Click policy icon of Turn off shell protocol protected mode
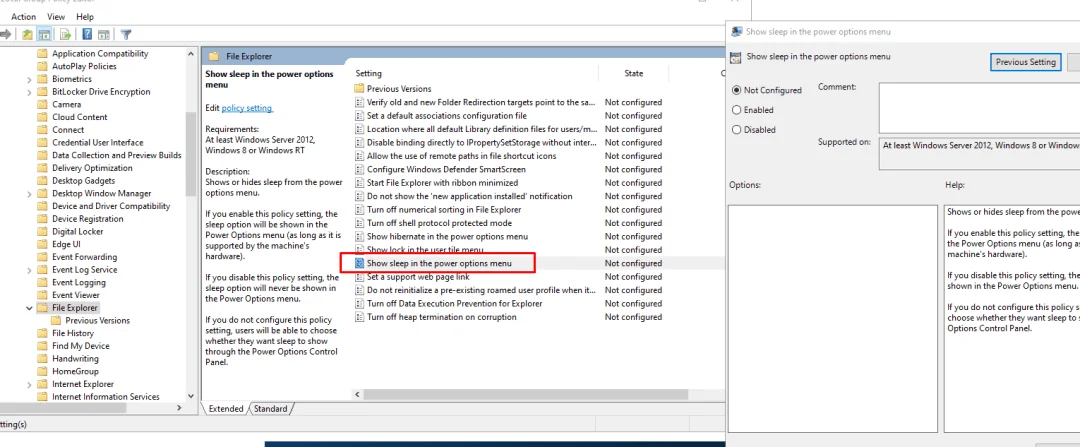Screen dimensions: 1080x447 point(359,223)
